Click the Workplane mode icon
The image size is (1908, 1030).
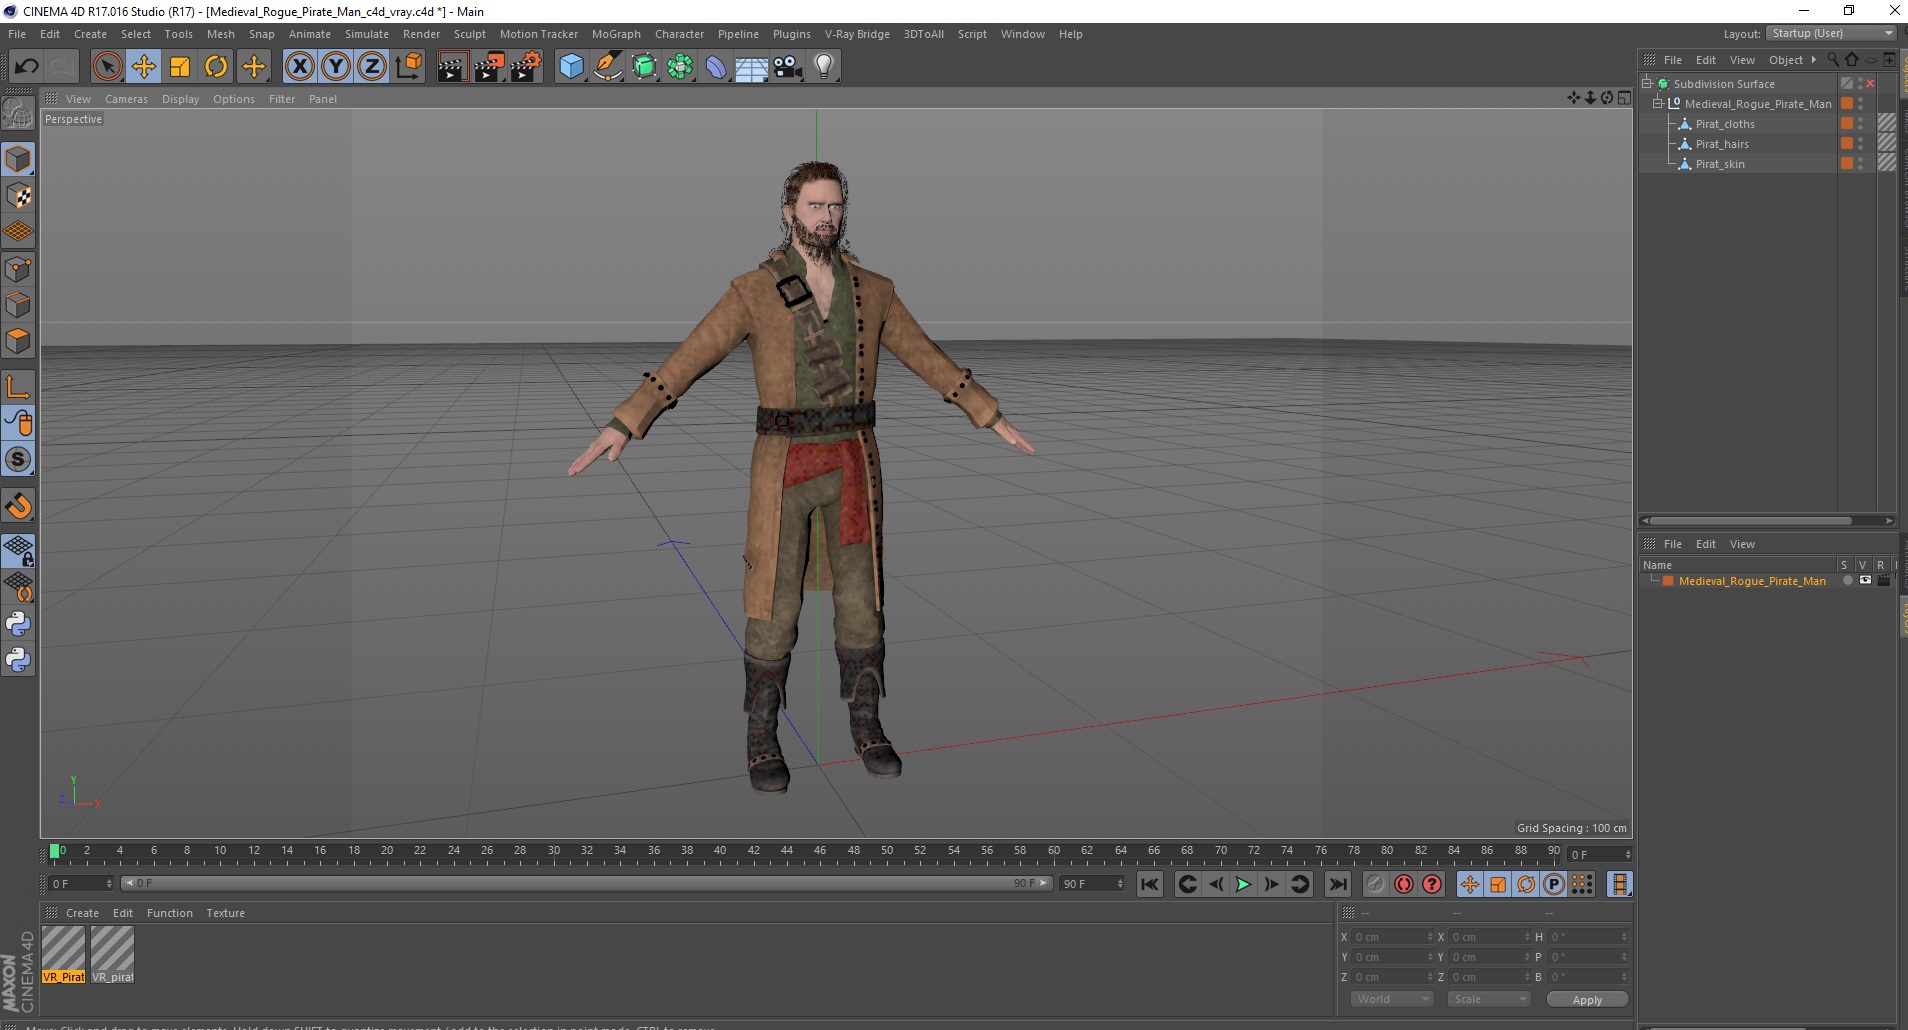[x=18, y=232]
